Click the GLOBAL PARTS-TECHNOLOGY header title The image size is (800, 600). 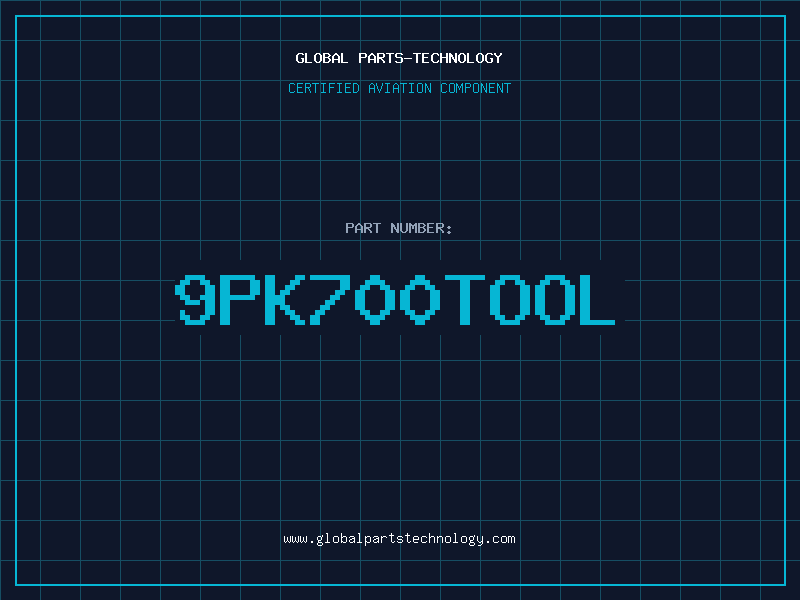click(399, 58)
